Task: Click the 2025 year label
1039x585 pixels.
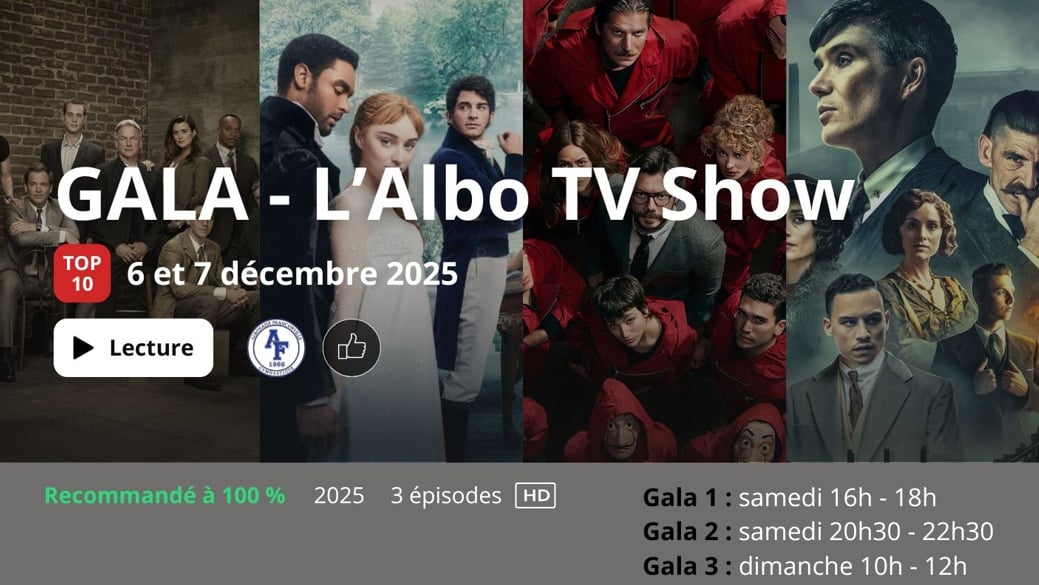Action: pos(339,496)
